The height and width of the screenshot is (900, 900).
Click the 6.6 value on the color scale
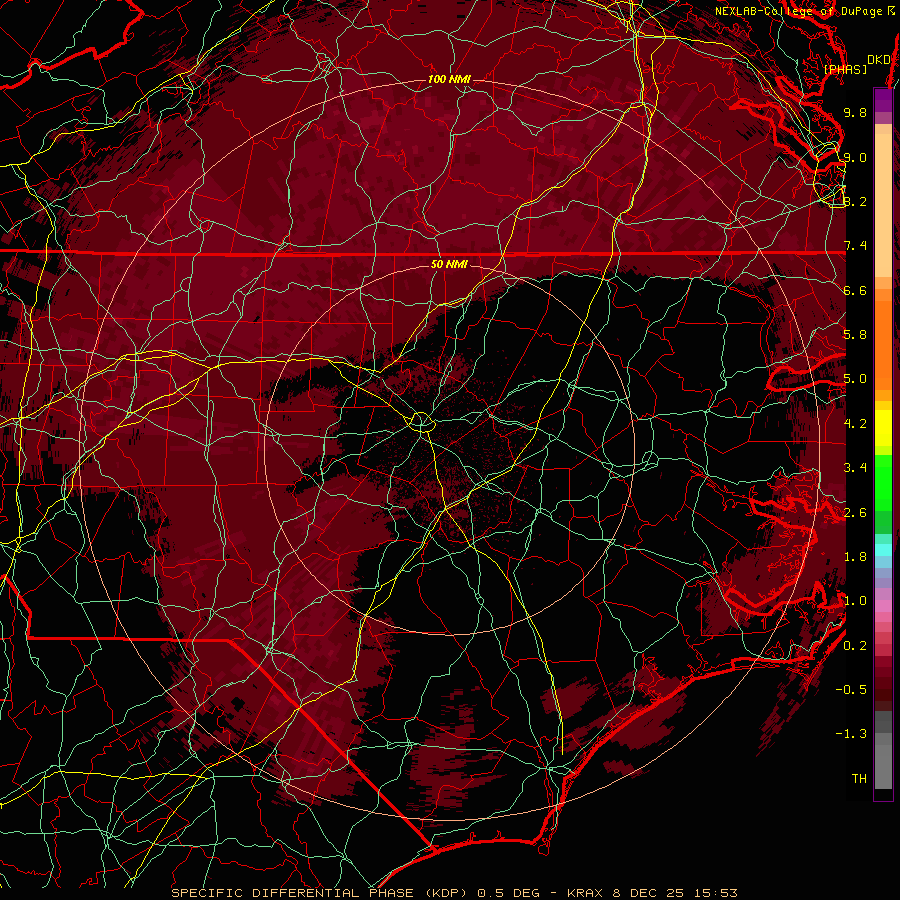855,290
